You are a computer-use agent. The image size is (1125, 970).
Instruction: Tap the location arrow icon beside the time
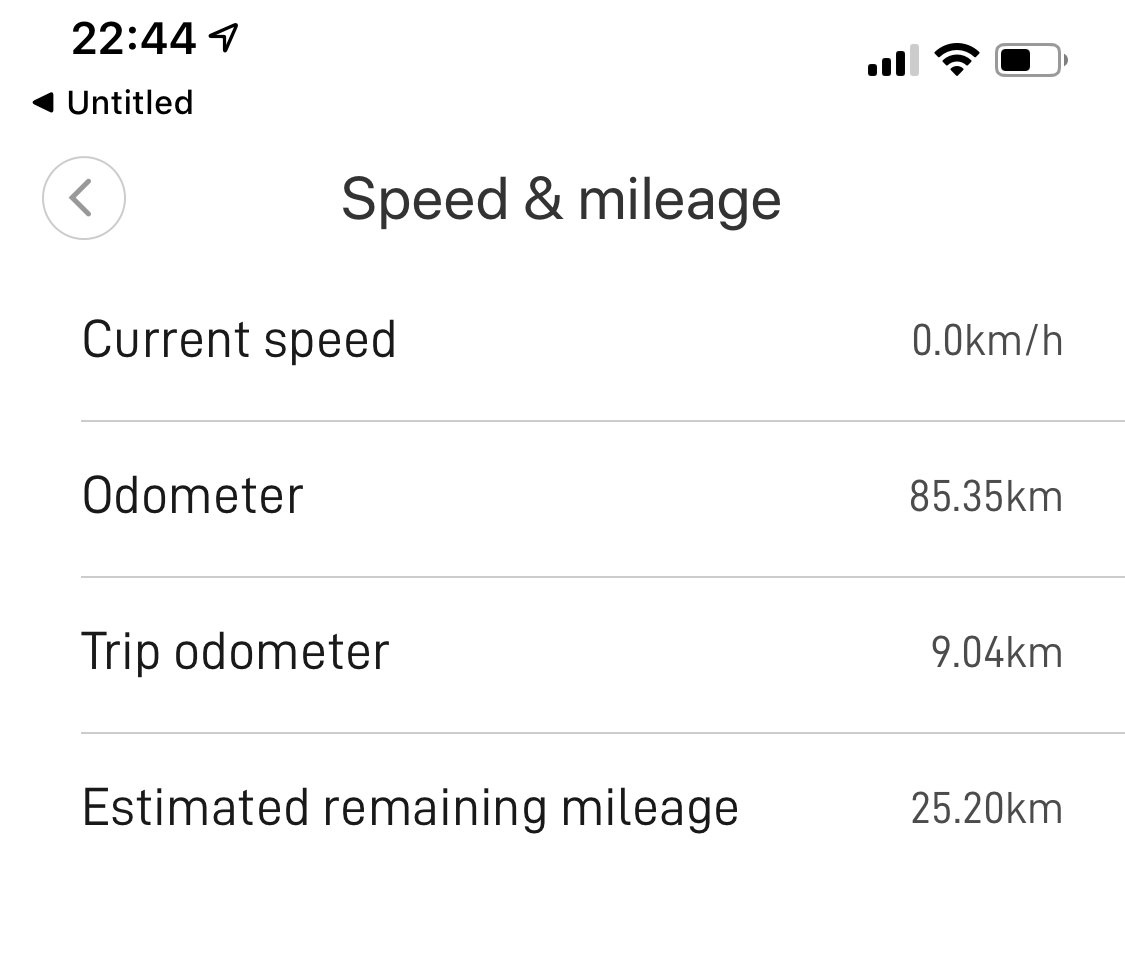tap(224, 38)
